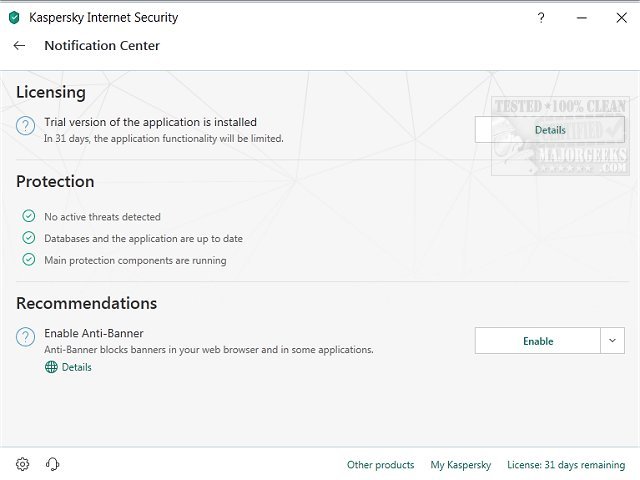
Task: Click the License: 31 days remaining link
Action: click(x=565, y=465)
